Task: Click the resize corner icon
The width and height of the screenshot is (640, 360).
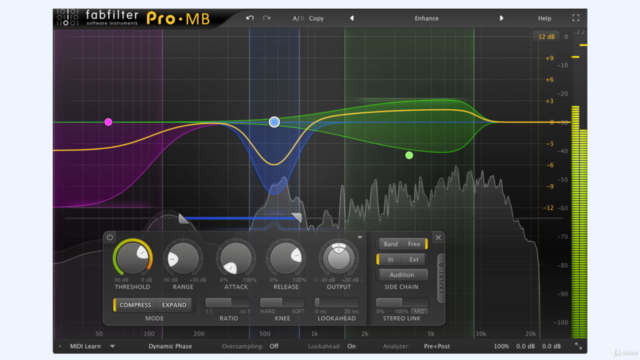Action: coord(578,346)
